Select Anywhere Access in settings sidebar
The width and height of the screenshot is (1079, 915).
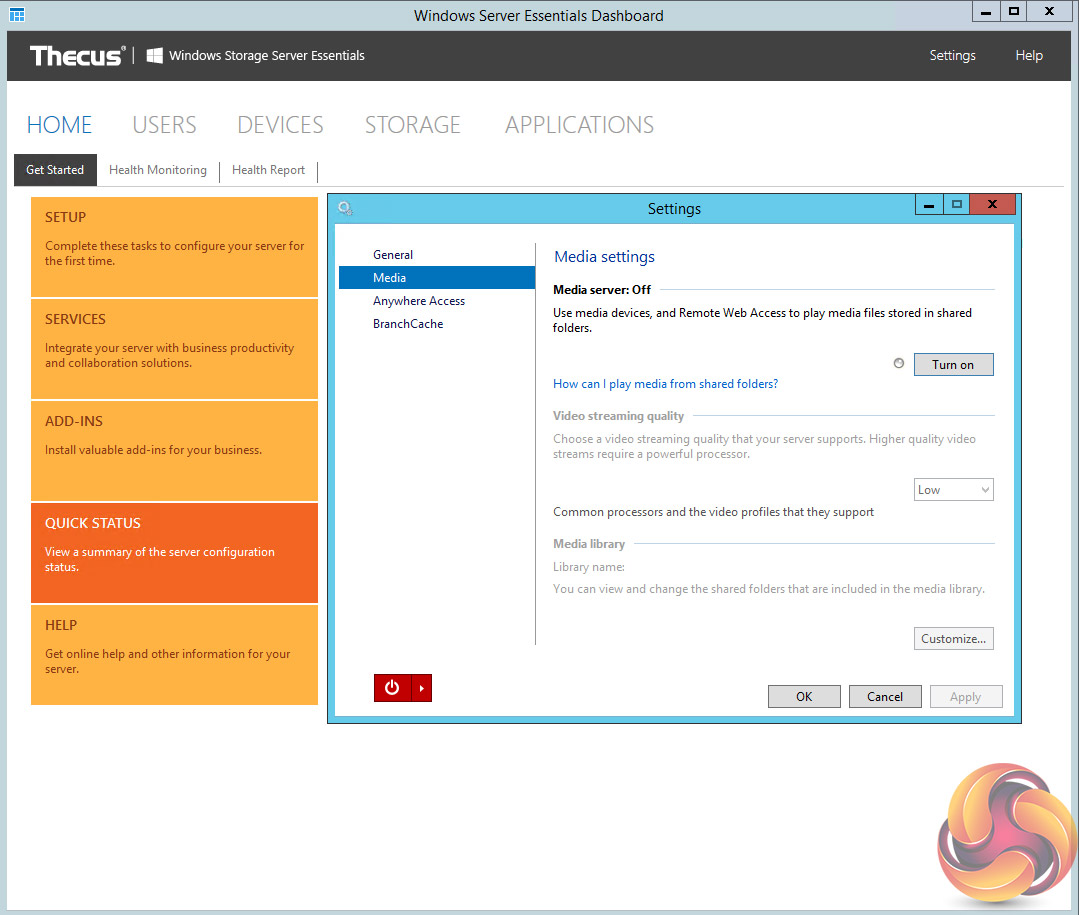pos(437,301)
